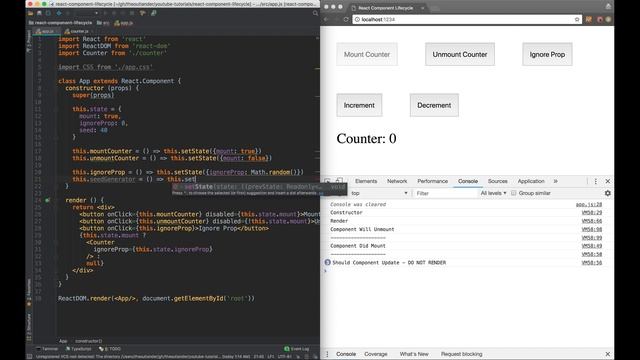The height and width of the screenshot is (360, 640).
Task: Open the TODO tool window button
Action: [x=110, y=349]
